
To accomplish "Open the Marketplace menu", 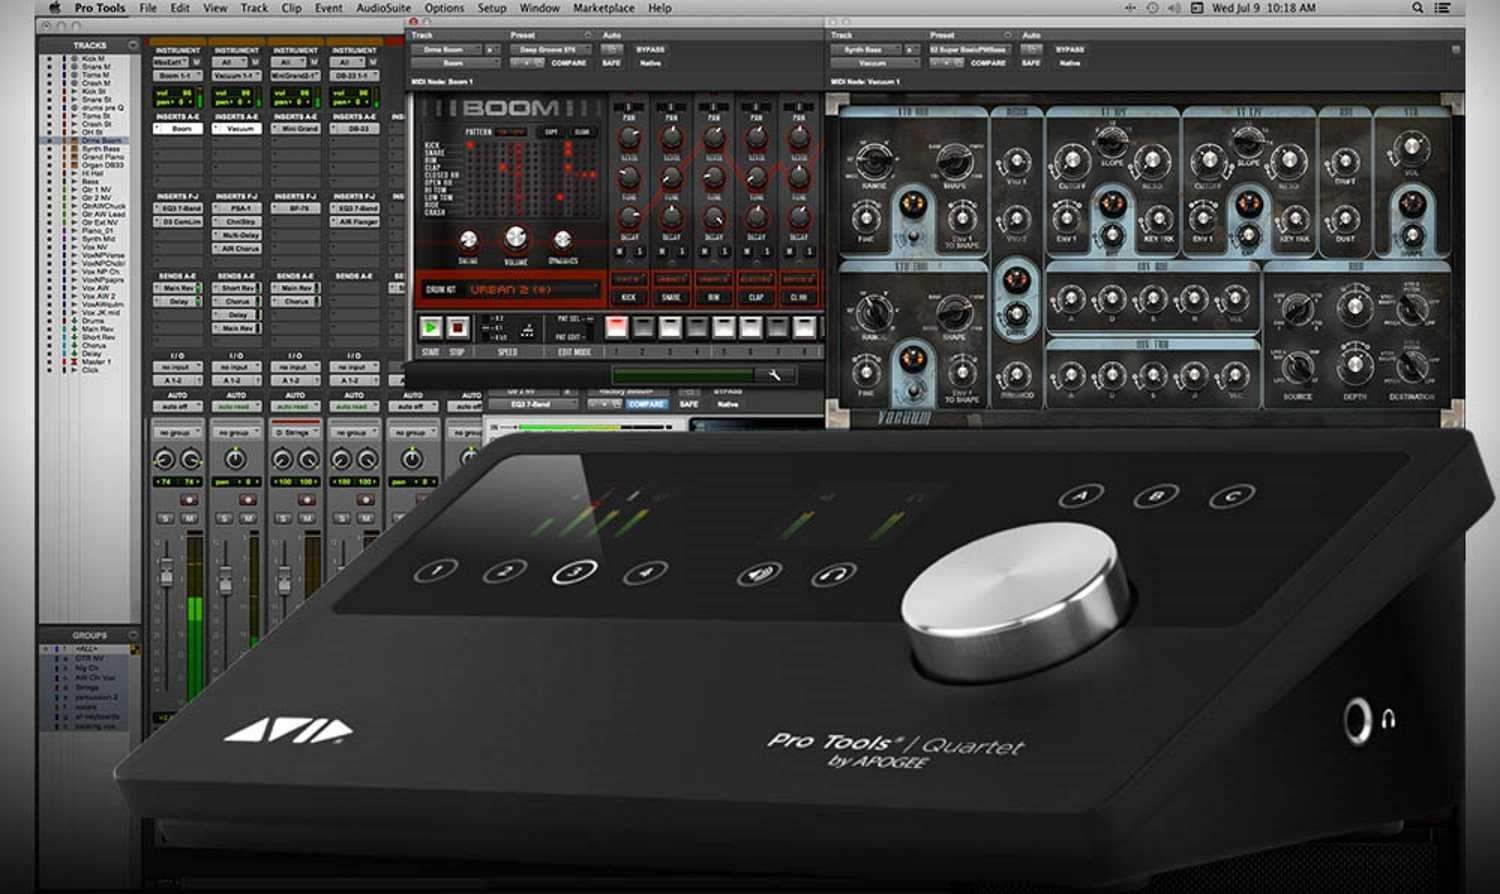I will [x=602, y=8].
